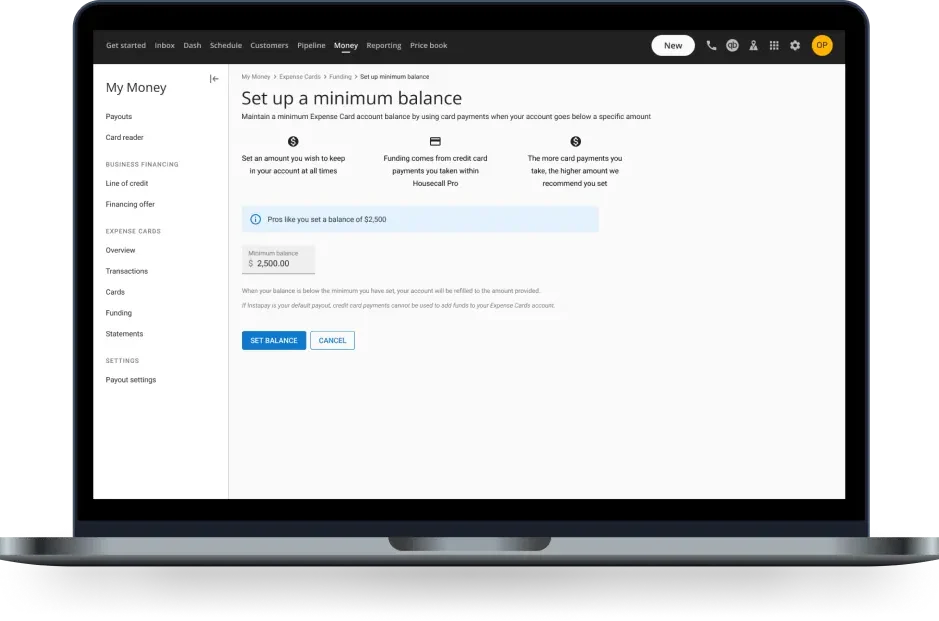Open the QuickBooks integration icon
This screenshot has width=939, height=621.
point(732,45)
